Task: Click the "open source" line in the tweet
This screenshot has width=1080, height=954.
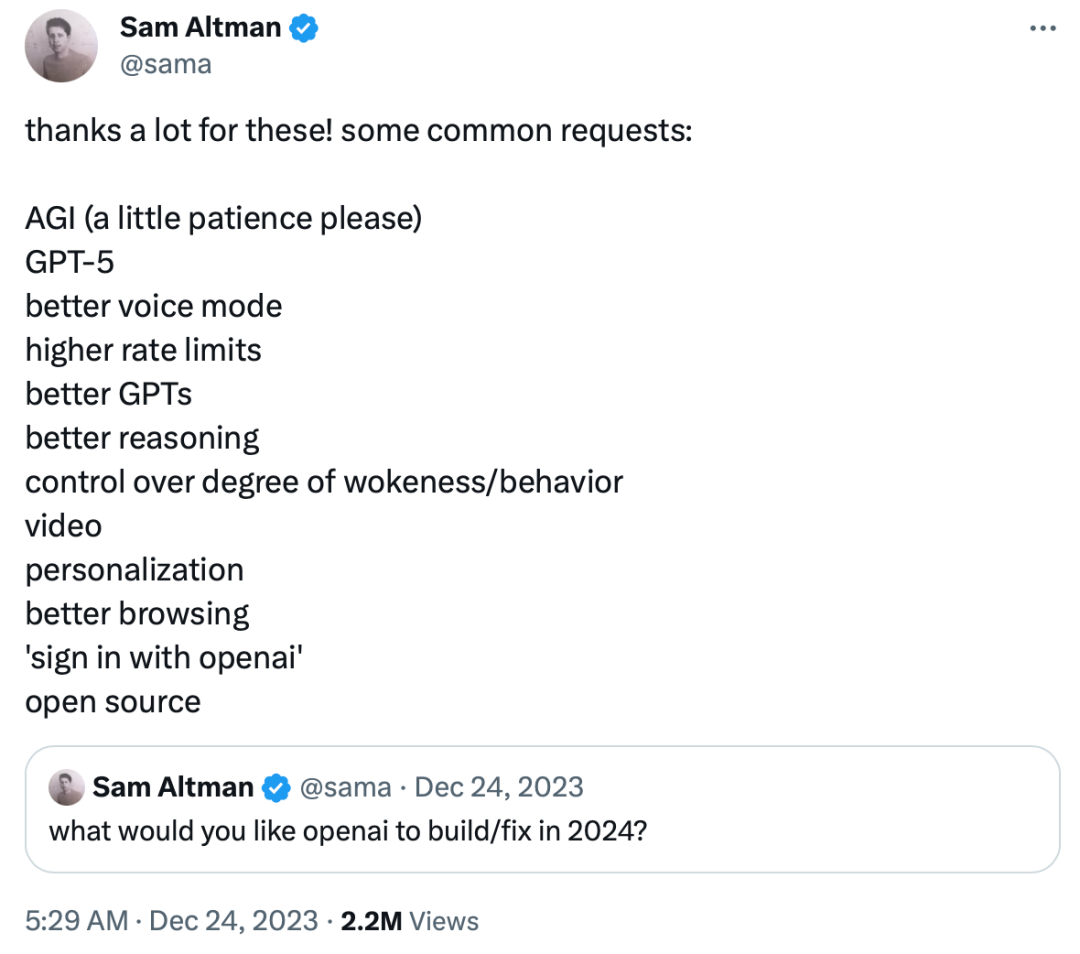Action: 113,701
